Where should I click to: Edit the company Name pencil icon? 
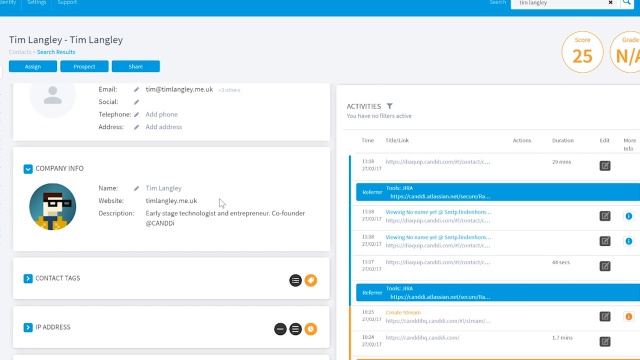[136, 189]
